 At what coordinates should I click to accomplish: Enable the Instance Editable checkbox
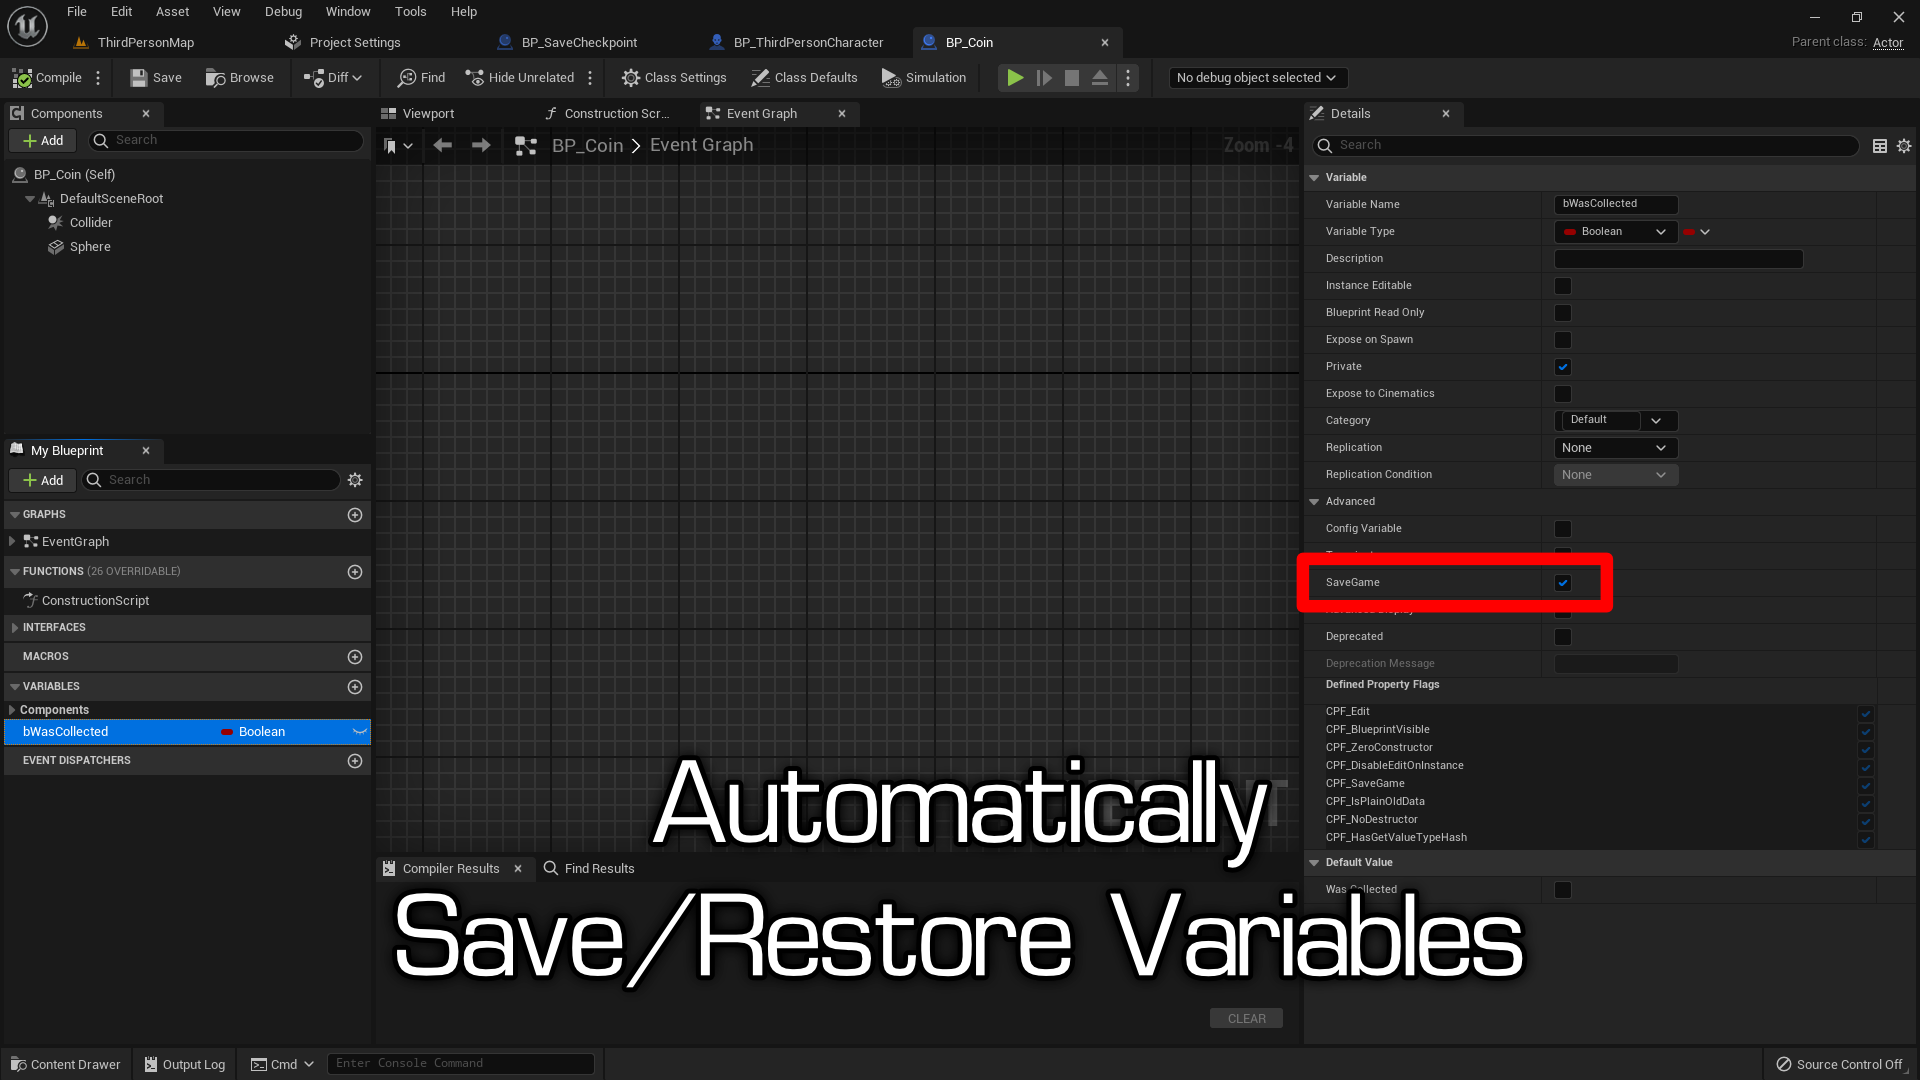point(1563,286)
